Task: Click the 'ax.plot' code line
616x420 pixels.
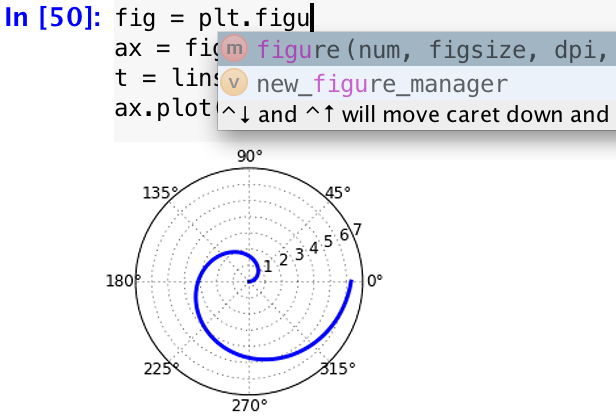Action: tap(167, 108)
